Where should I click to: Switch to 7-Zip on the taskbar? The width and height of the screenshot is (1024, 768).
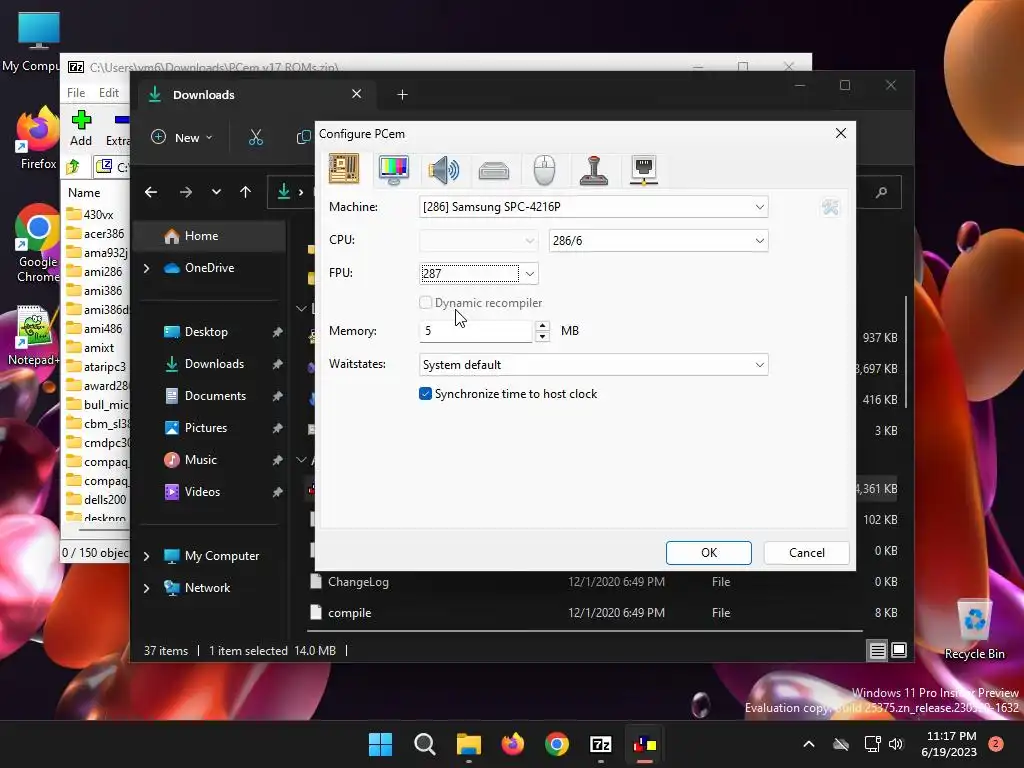click(600, 744)
